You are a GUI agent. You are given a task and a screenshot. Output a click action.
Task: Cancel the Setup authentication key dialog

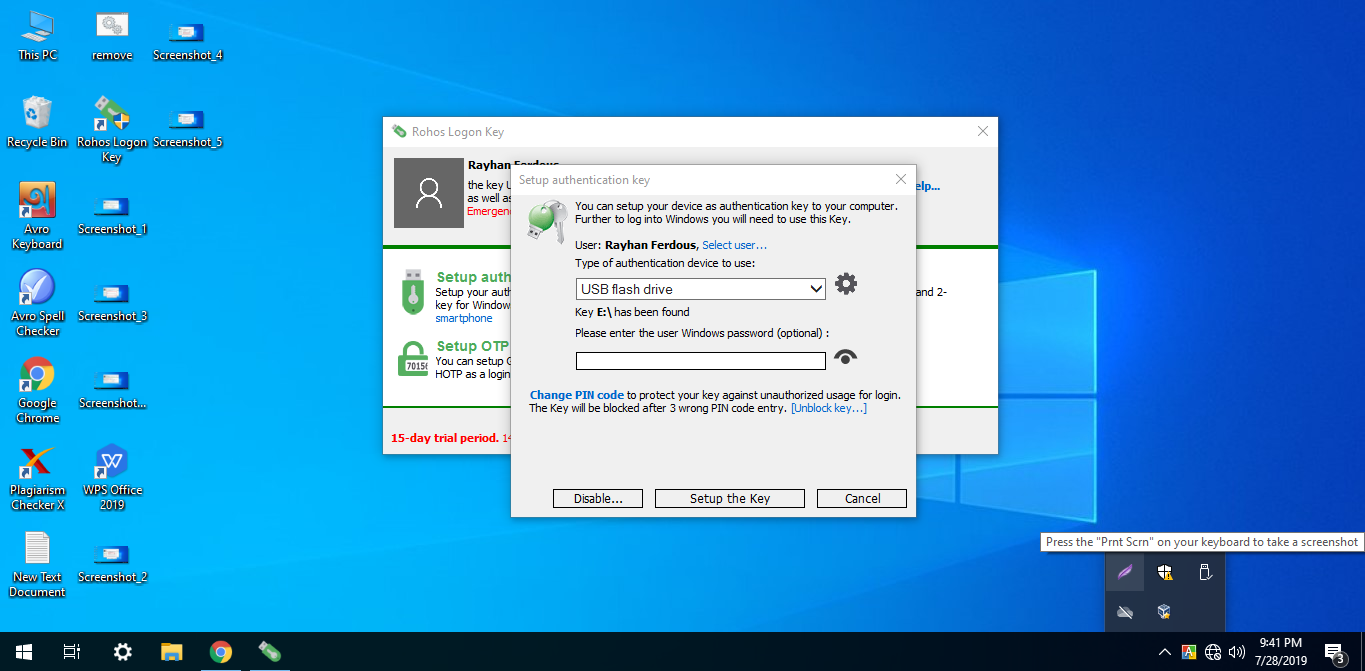862,498
